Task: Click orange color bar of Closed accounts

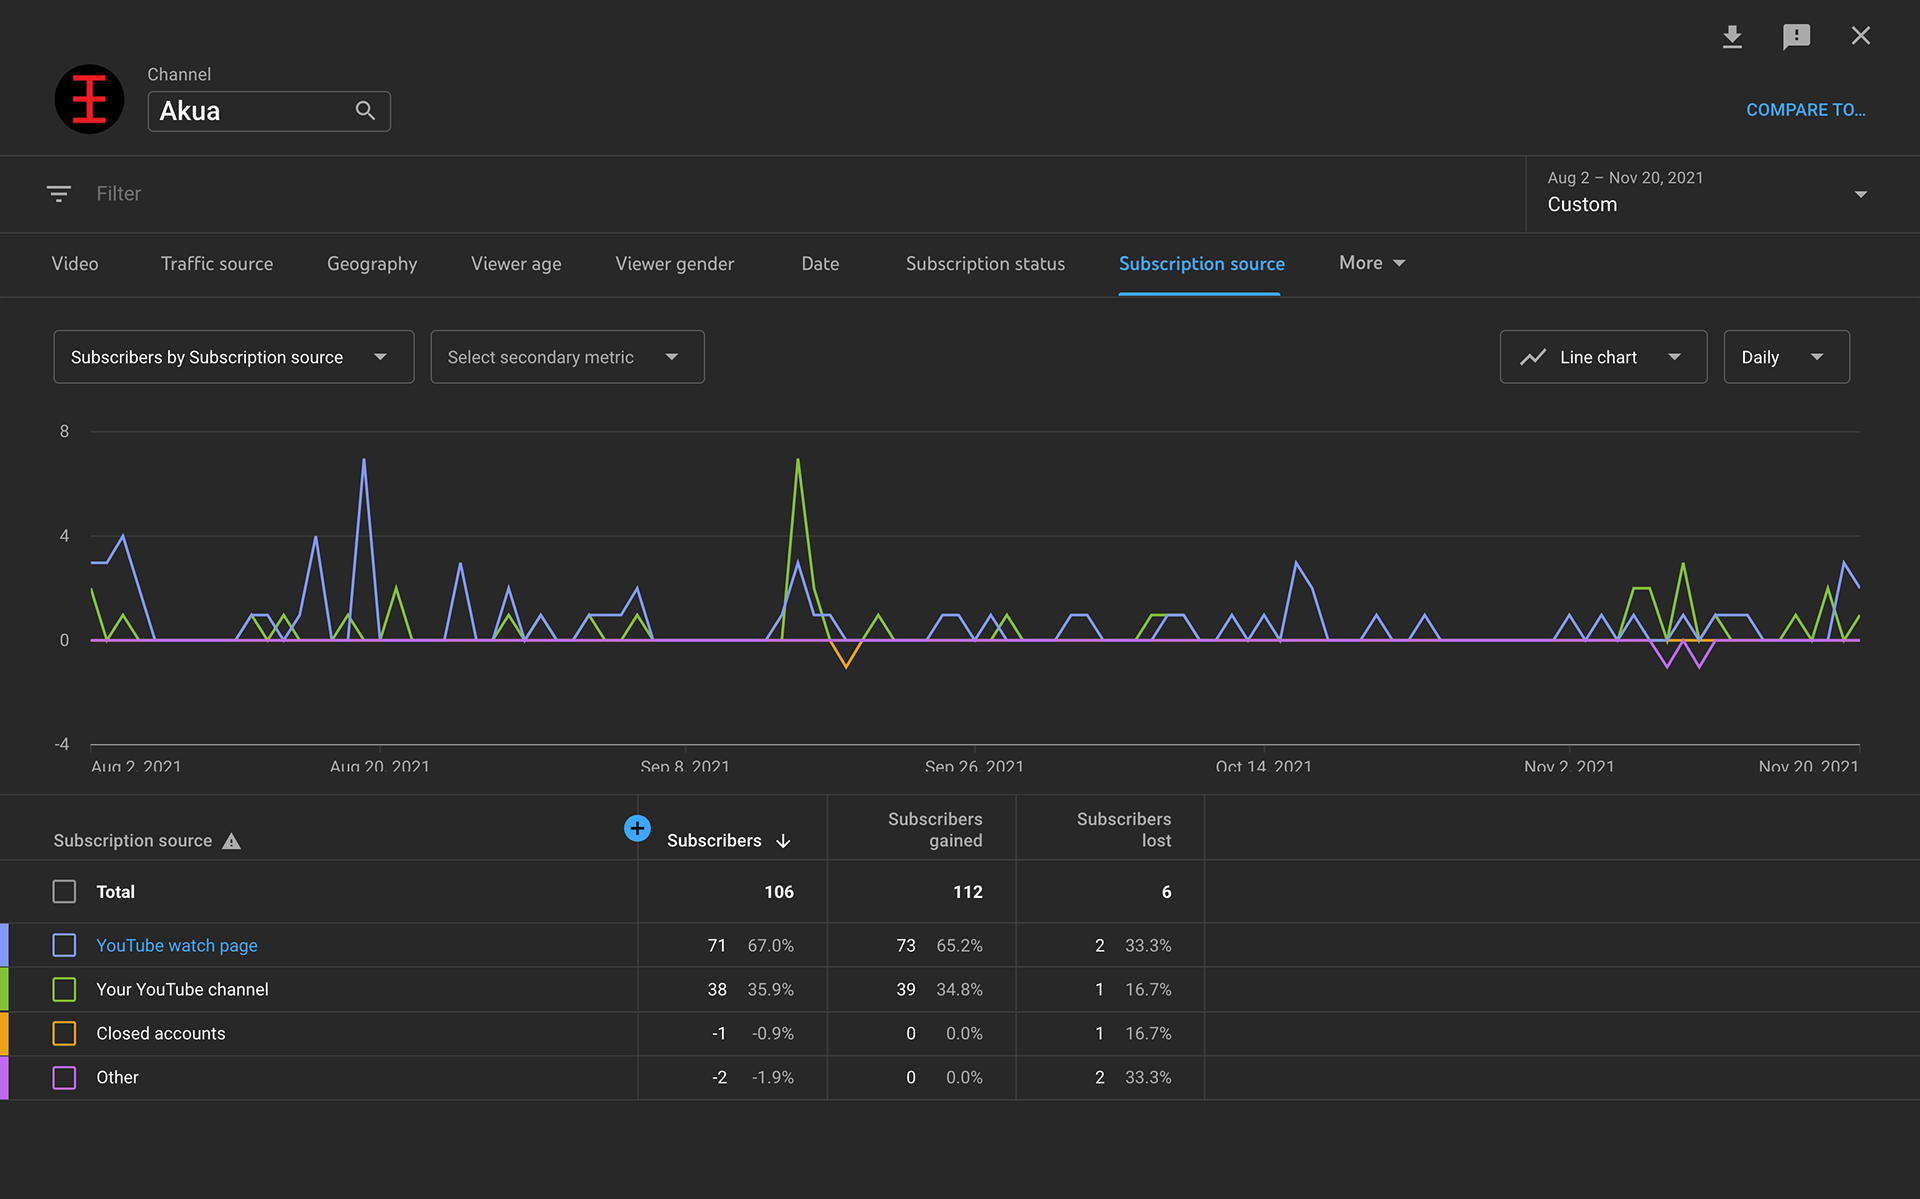Action: tap(4, 1033)
